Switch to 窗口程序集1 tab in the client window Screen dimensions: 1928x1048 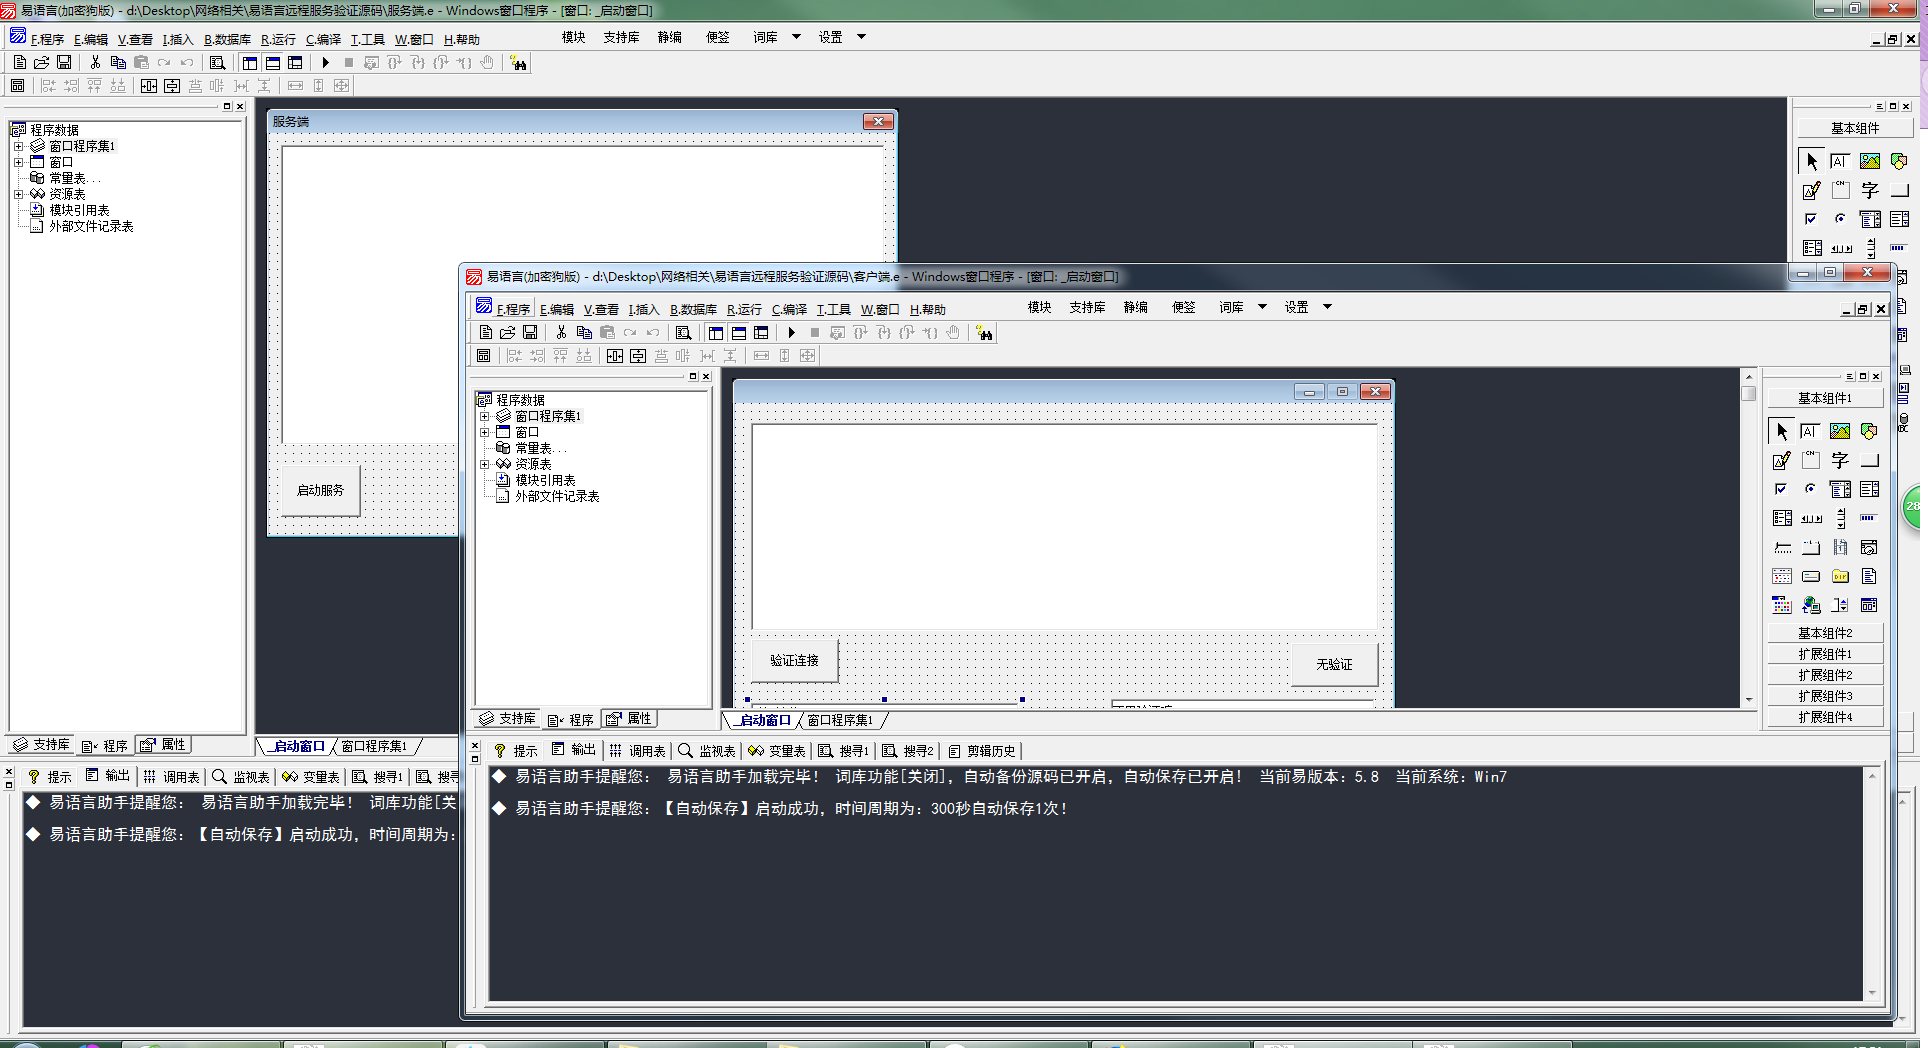pyautogui.click(x=840, y=720)
